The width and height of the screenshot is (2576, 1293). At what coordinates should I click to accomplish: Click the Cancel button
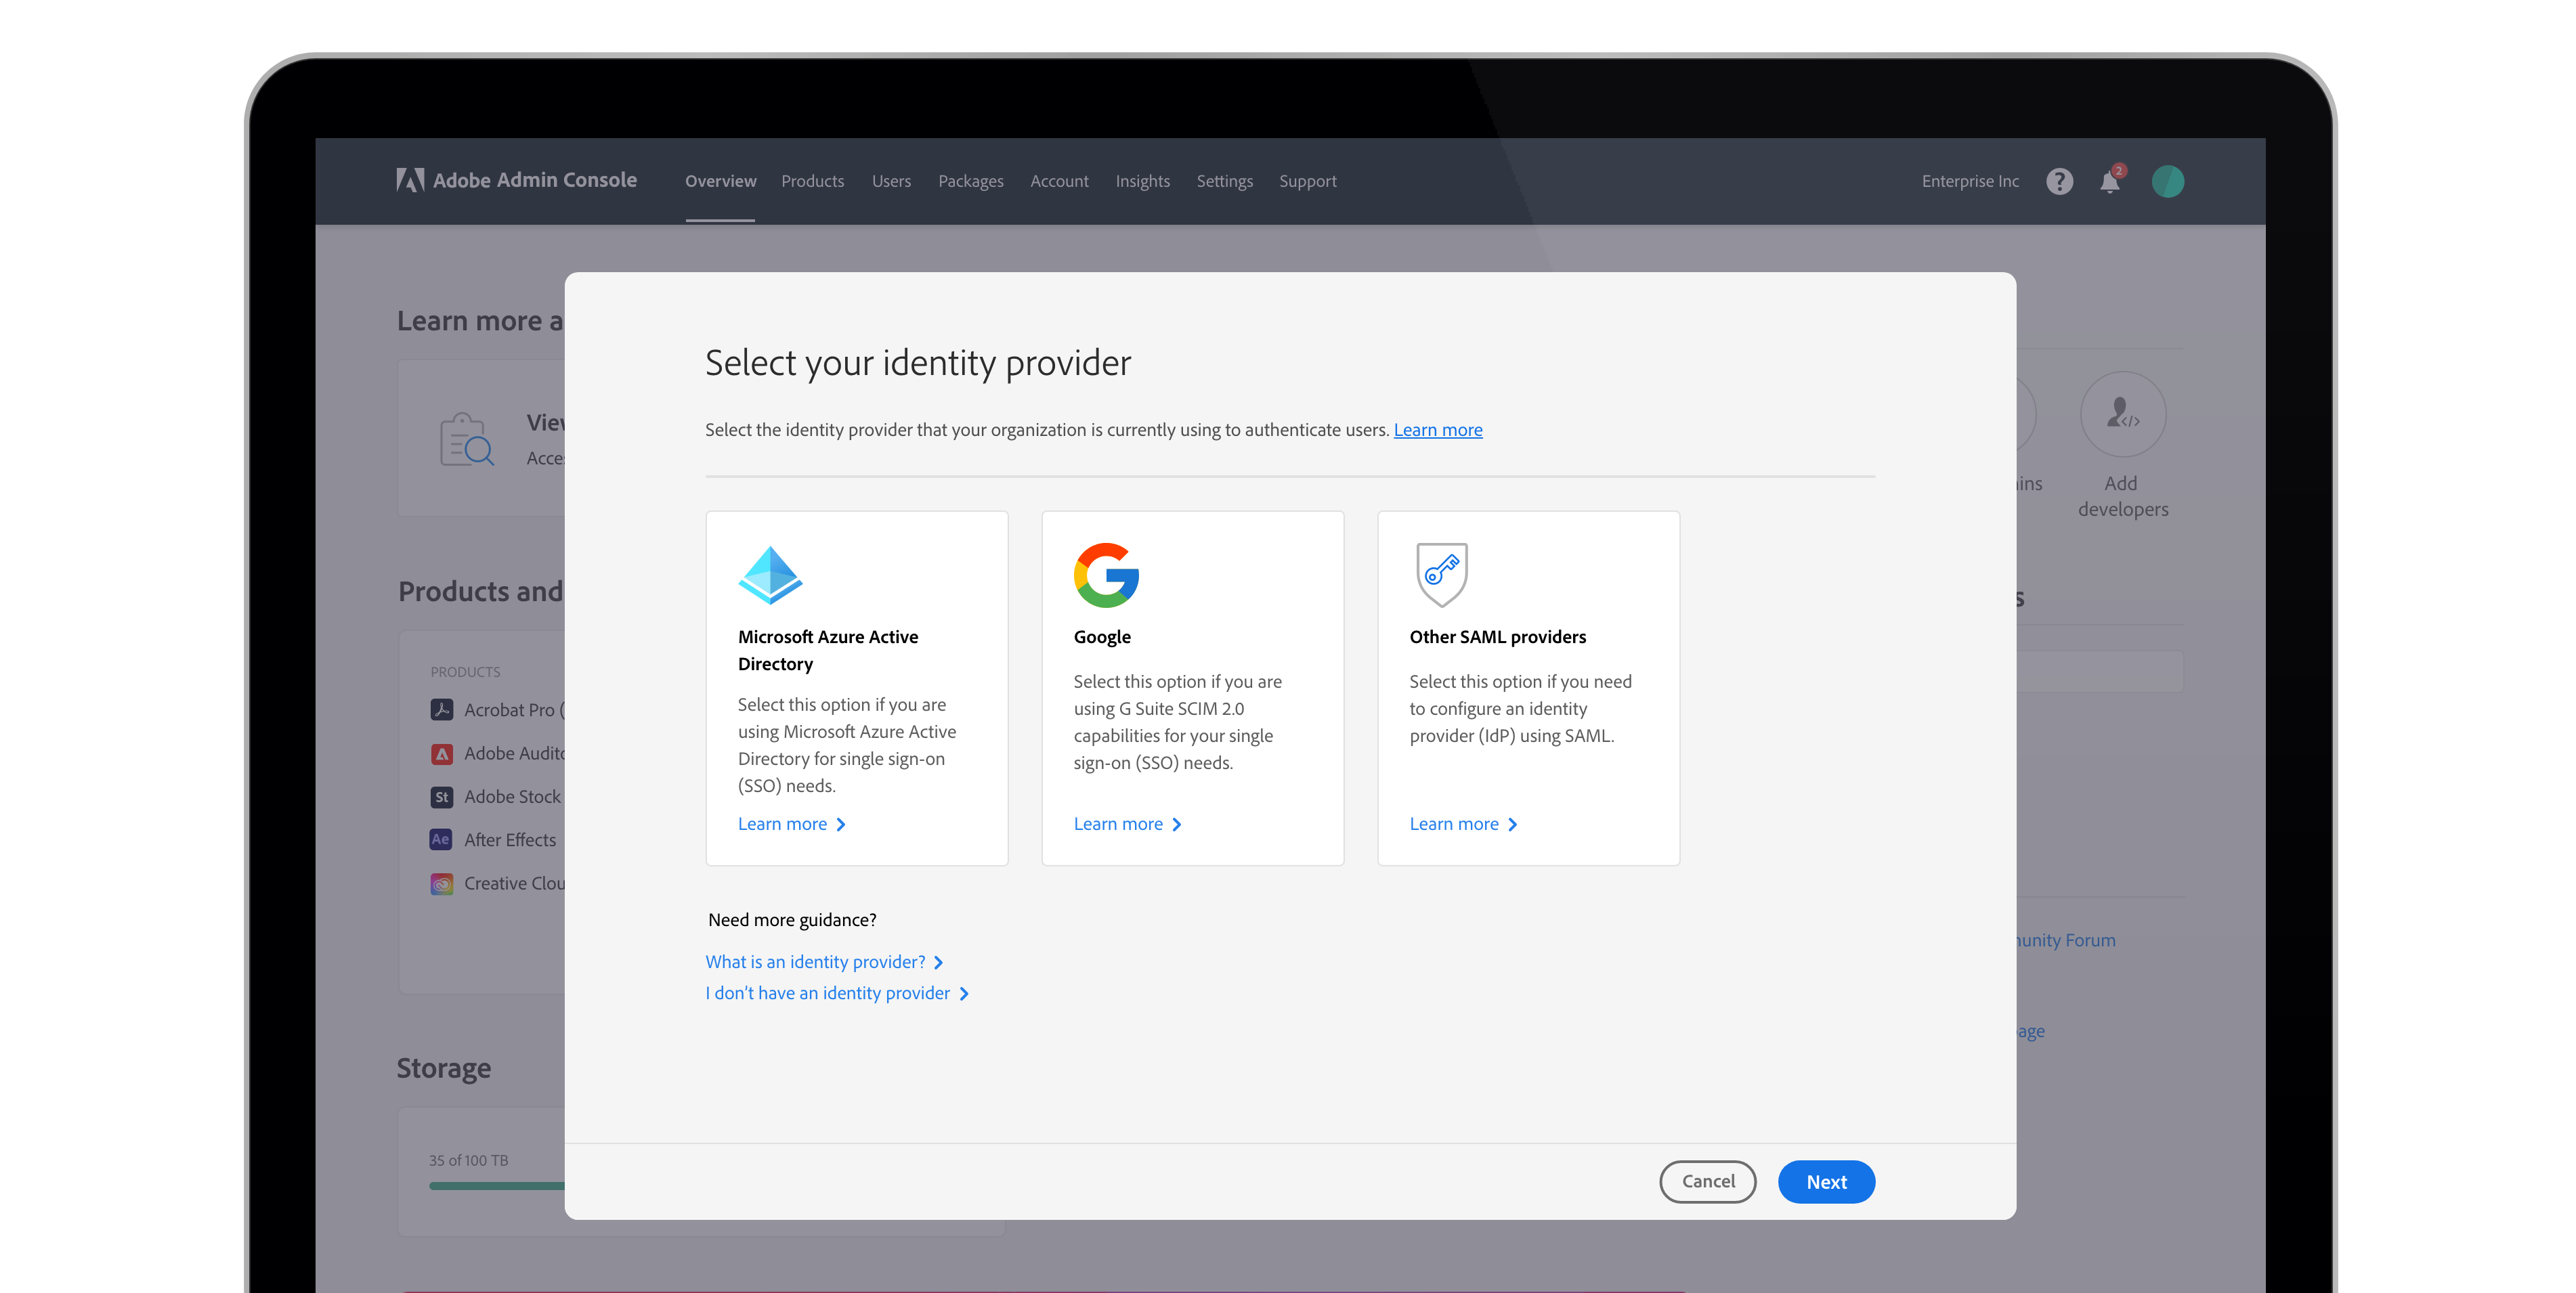pos(1708,1182)
